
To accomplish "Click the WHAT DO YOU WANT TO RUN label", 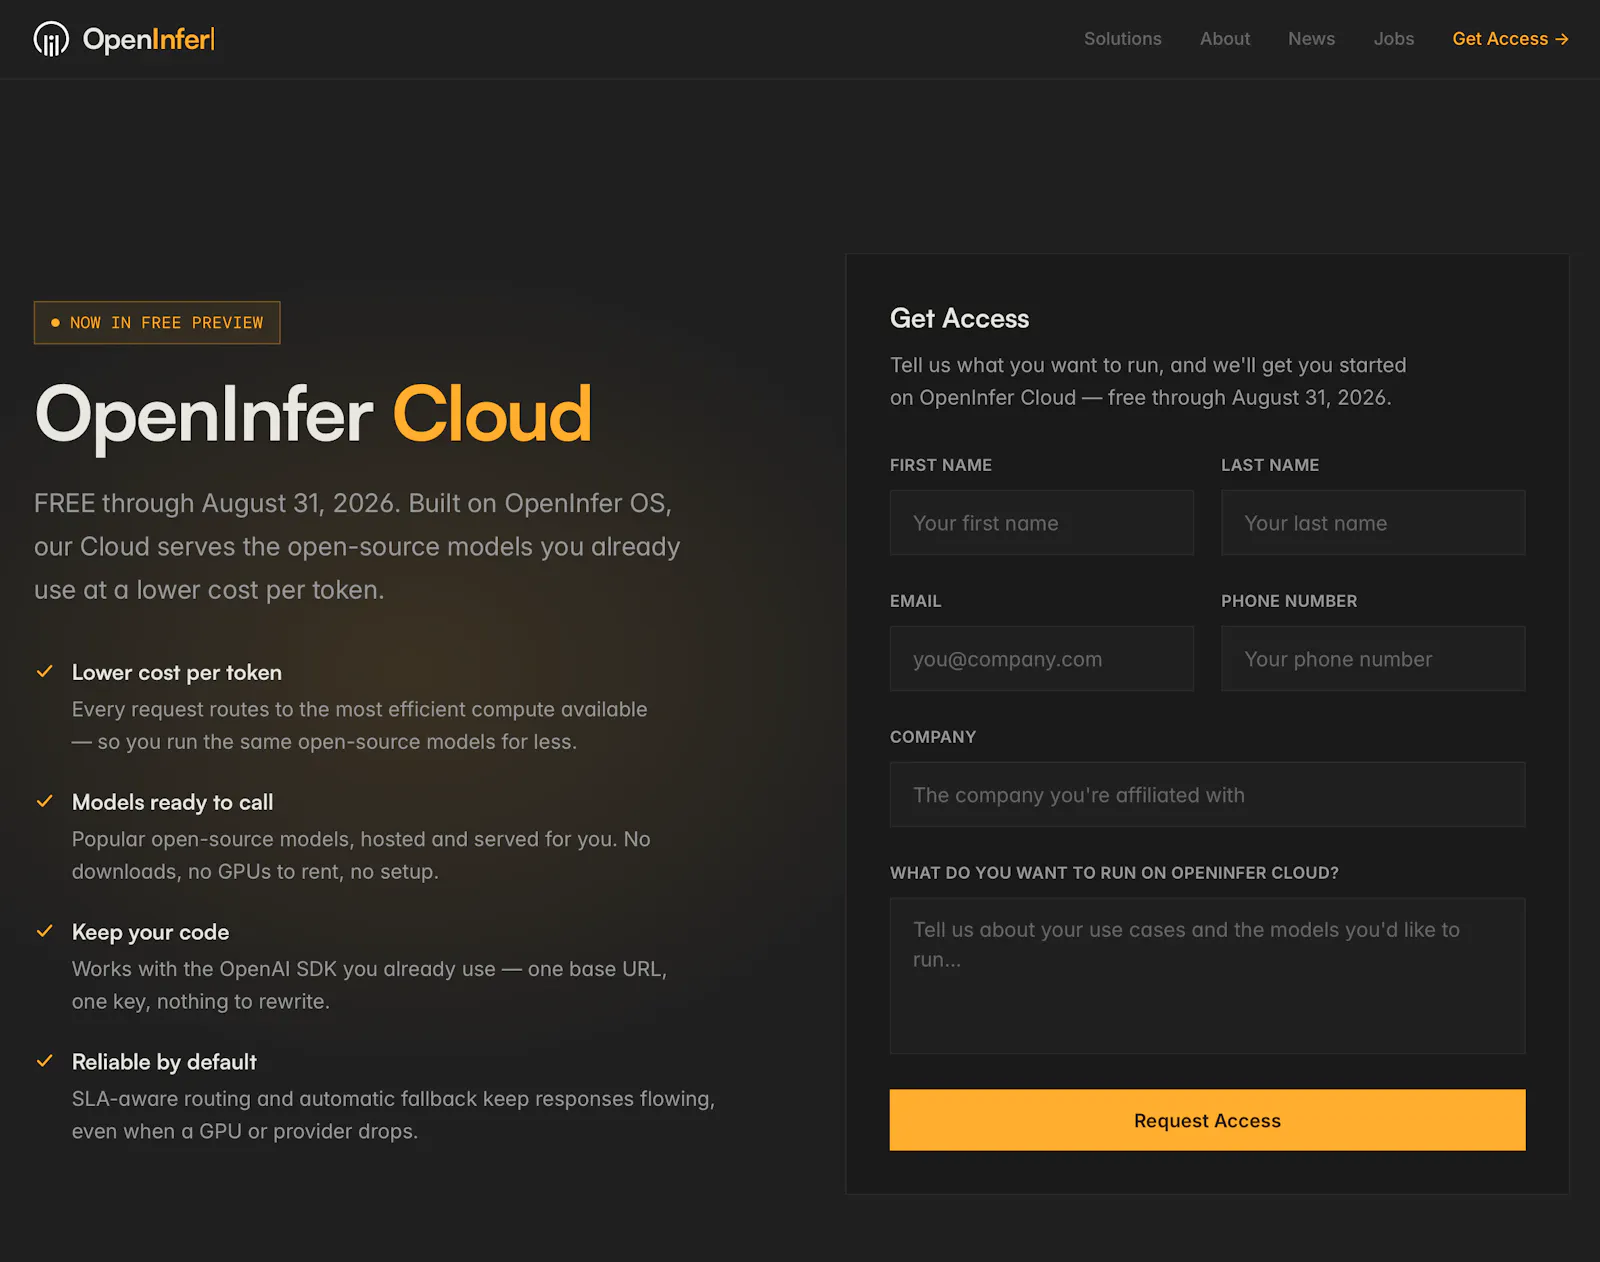I will click(x=1114, y=873).
